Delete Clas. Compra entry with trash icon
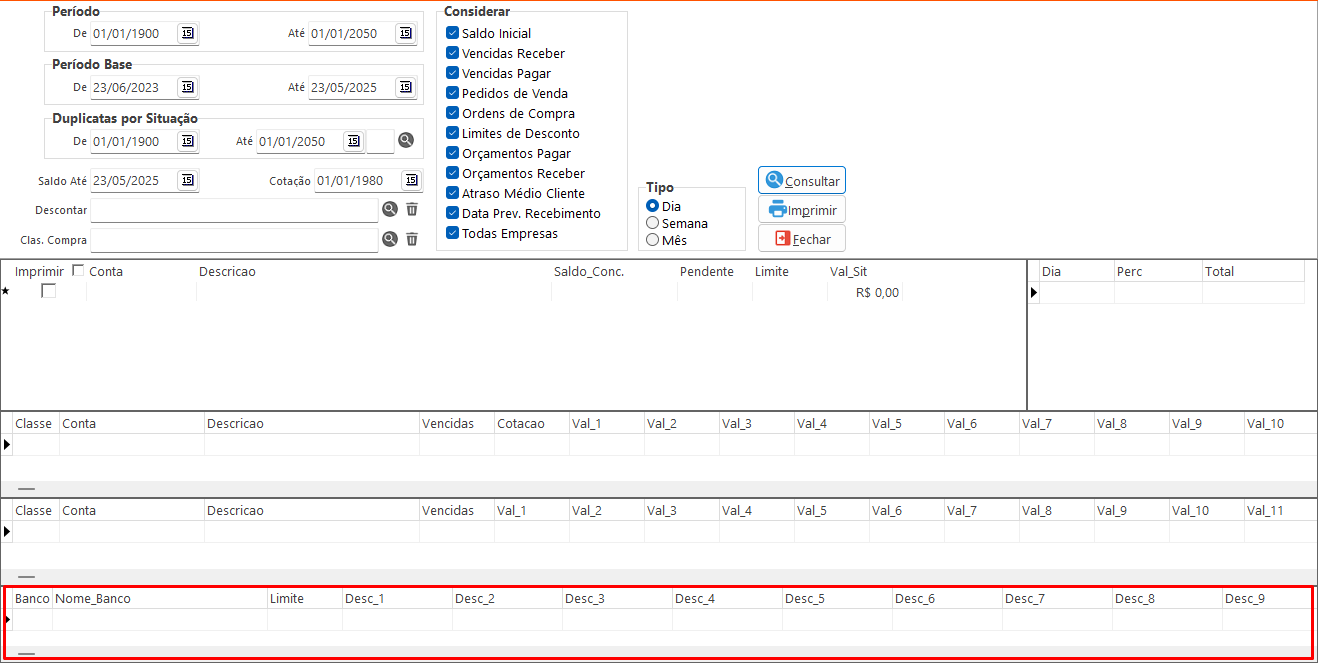 point(411,240)
